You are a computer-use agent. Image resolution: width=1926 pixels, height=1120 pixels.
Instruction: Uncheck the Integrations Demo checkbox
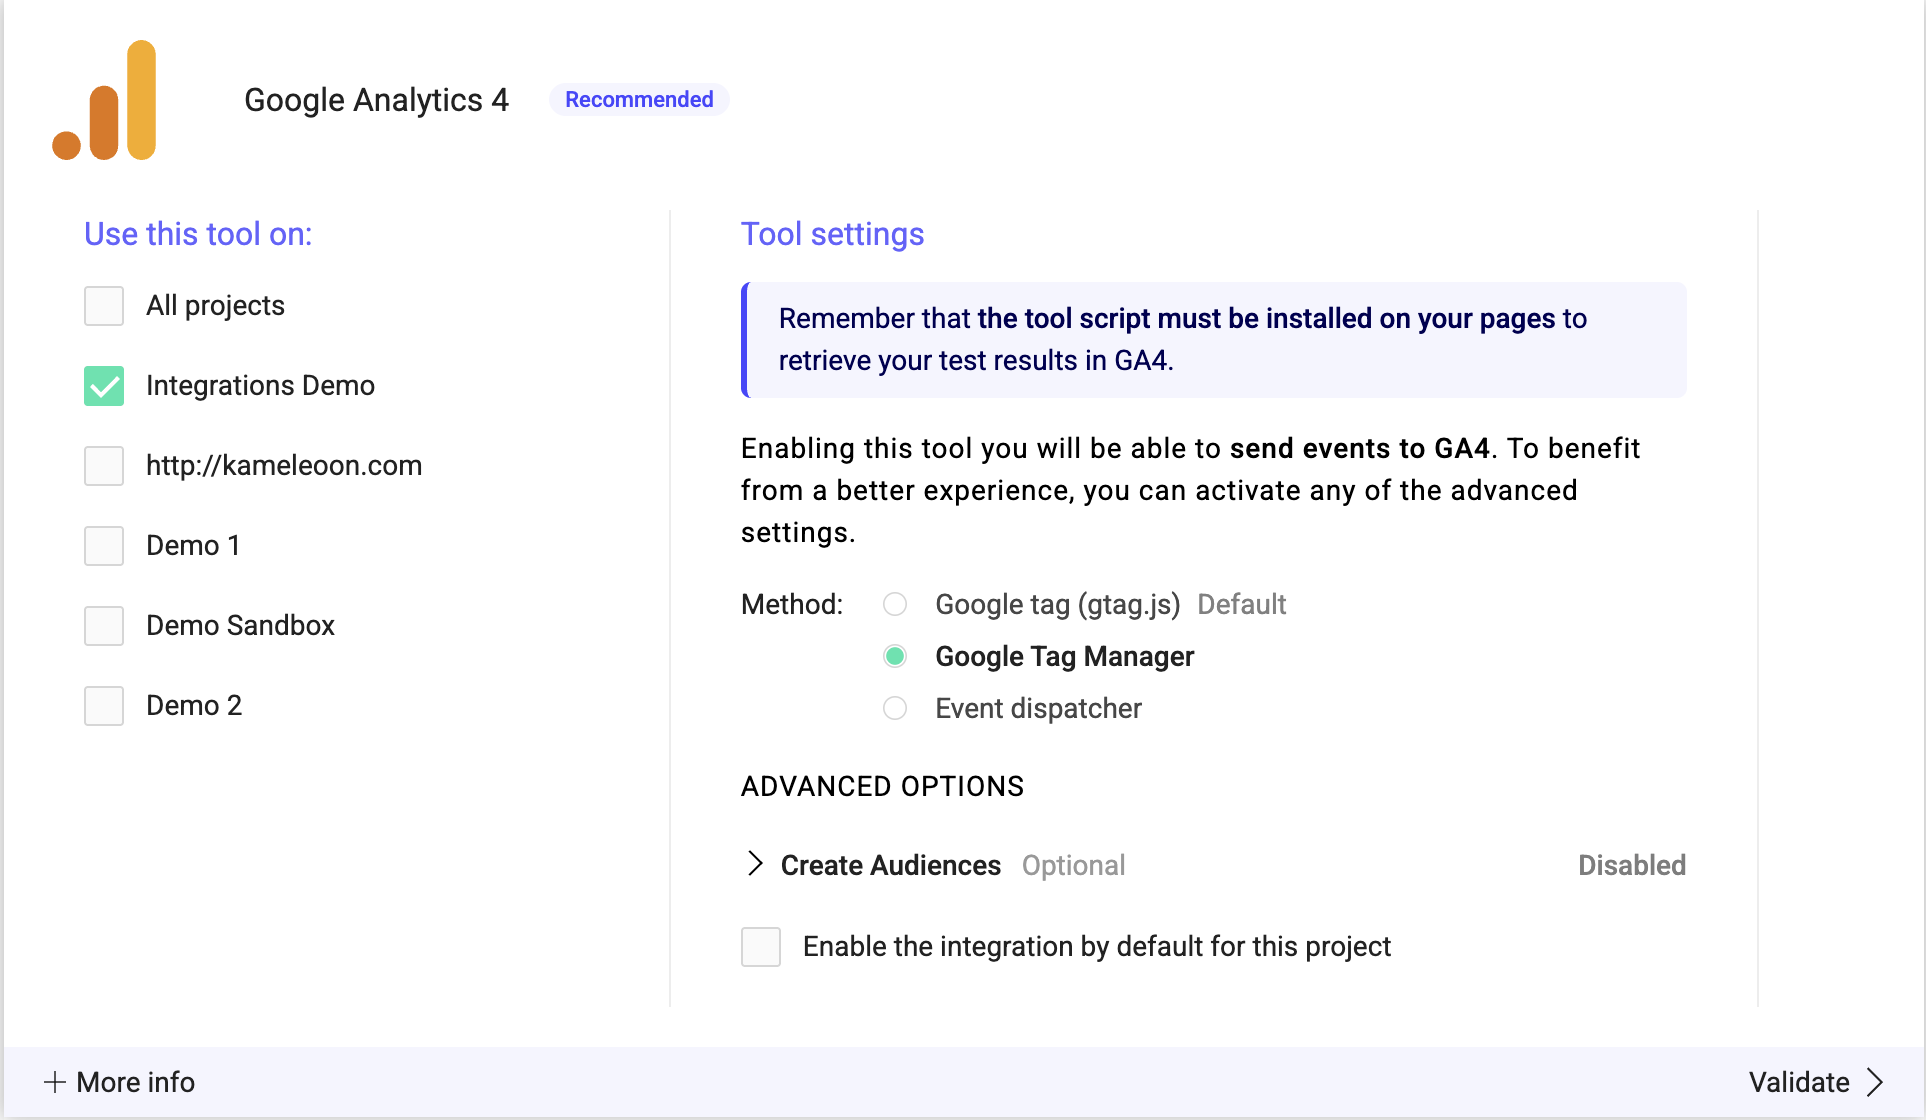tap(104, 386)
